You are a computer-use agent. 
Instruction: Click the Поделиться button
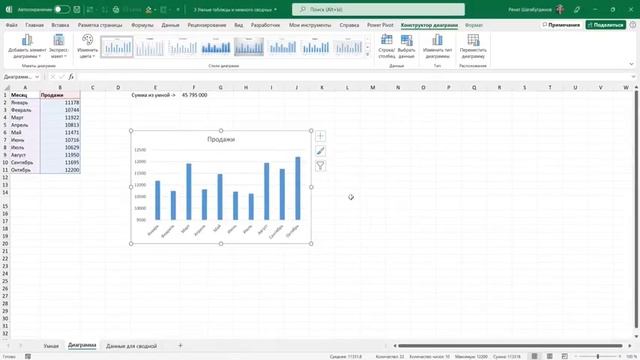click(606, 25)
